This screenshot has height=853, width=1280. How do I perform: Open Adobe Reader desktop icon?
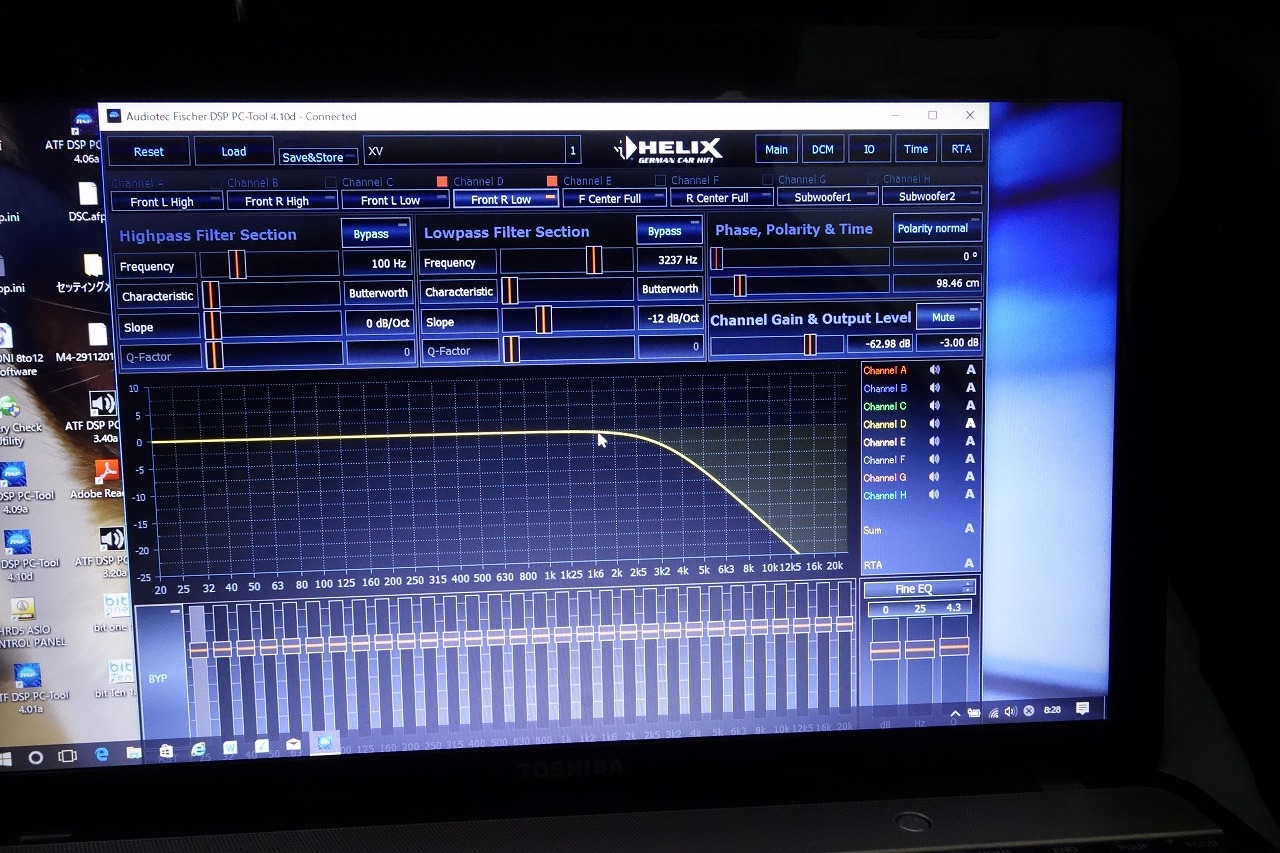[x=105, y=473]
